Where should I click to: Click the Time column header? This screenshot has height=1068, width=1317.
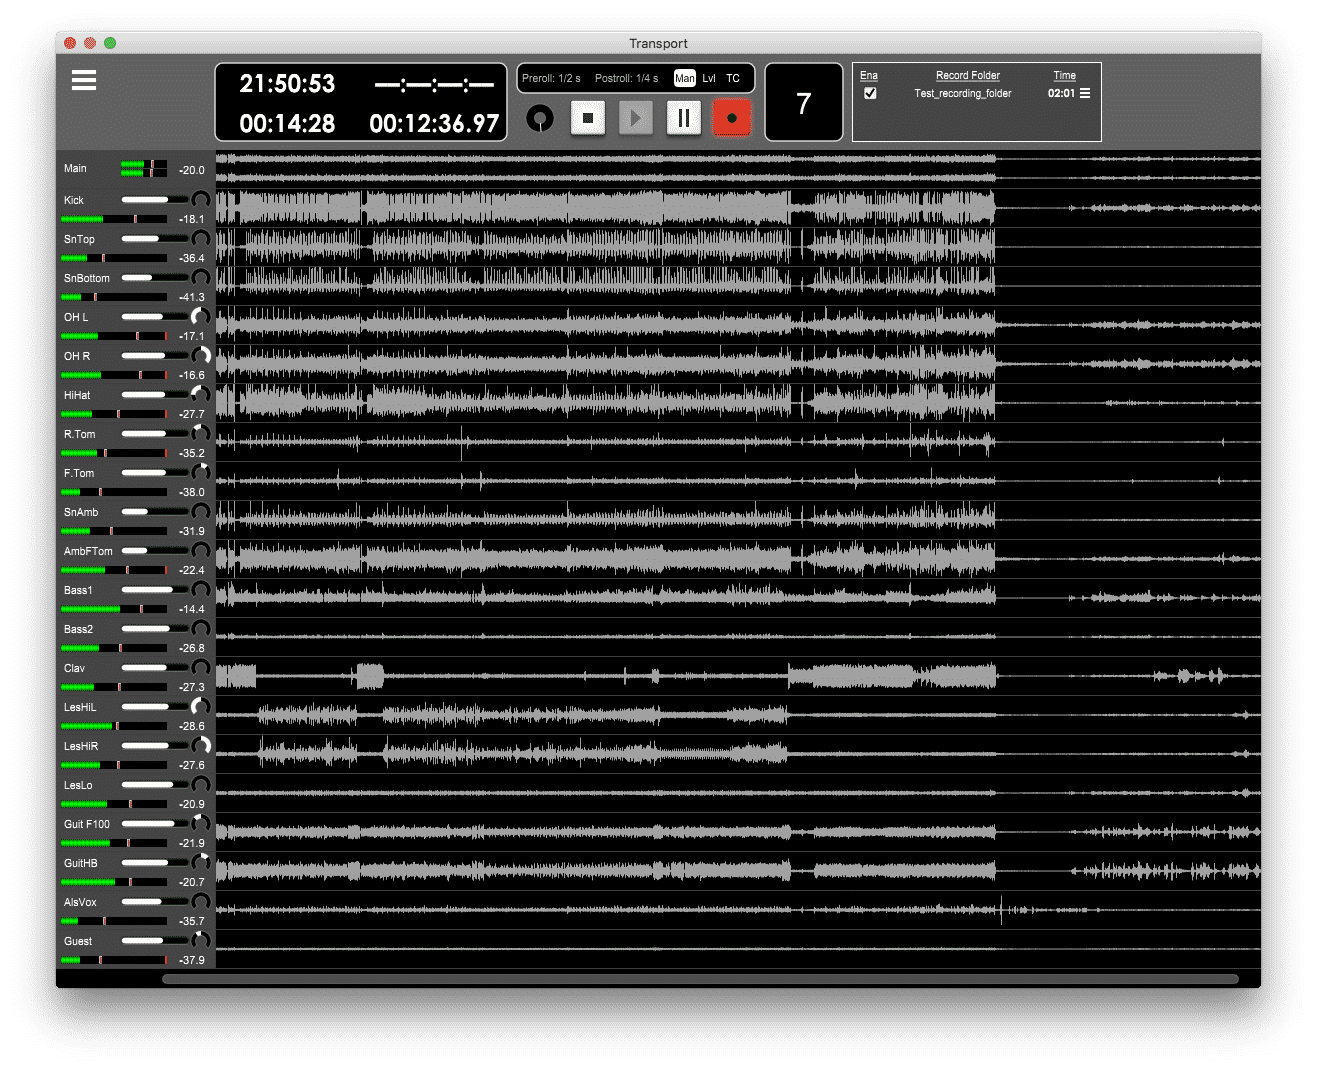[1064, 75]
